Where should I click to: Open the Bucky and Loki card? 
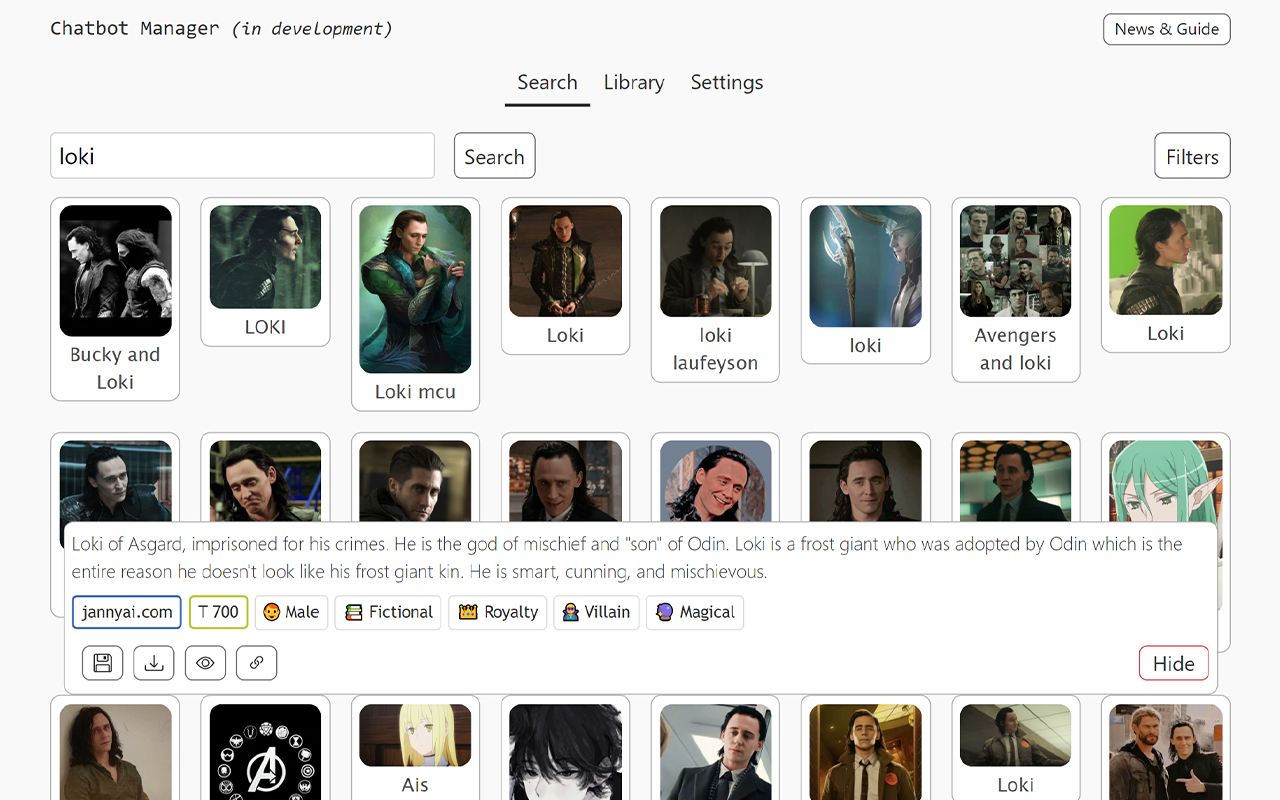point(115,299)
